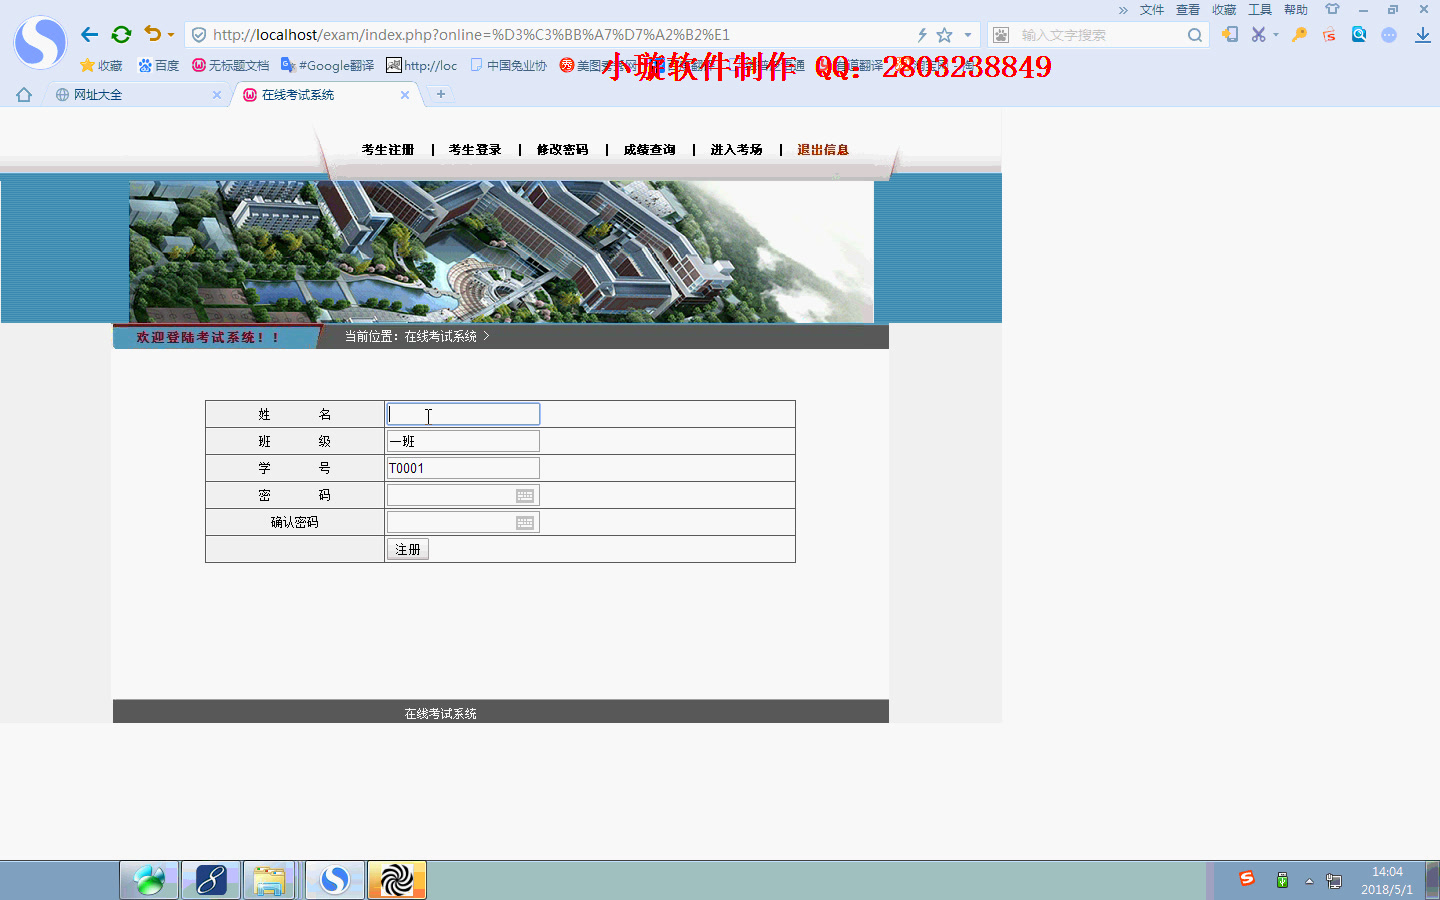1440x900 pixels.
Task: Click the 收藏 star in the bookmarks bar
Action: pyautogui.click(x=100, y=65)
